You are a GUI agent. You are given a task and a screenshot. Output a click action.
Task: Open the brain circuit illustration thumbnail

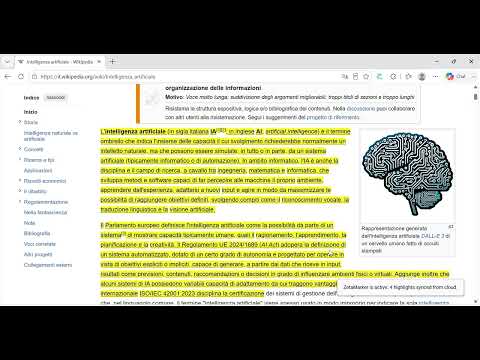coord(407,174)
